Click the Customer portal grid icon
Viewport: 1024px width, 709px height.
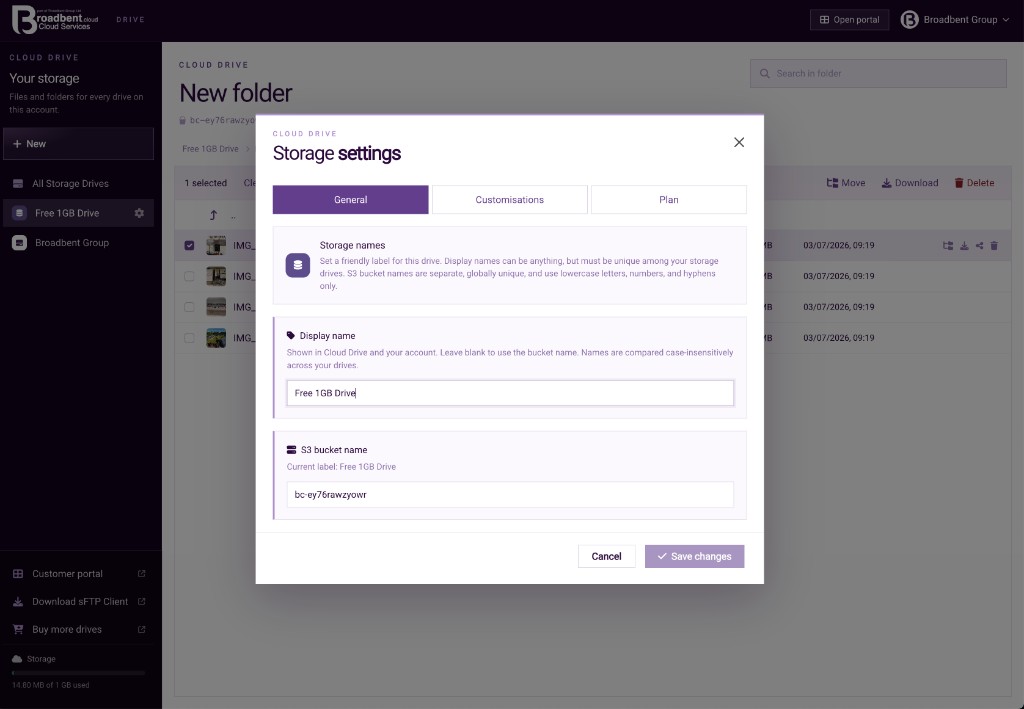coord(18,574)
